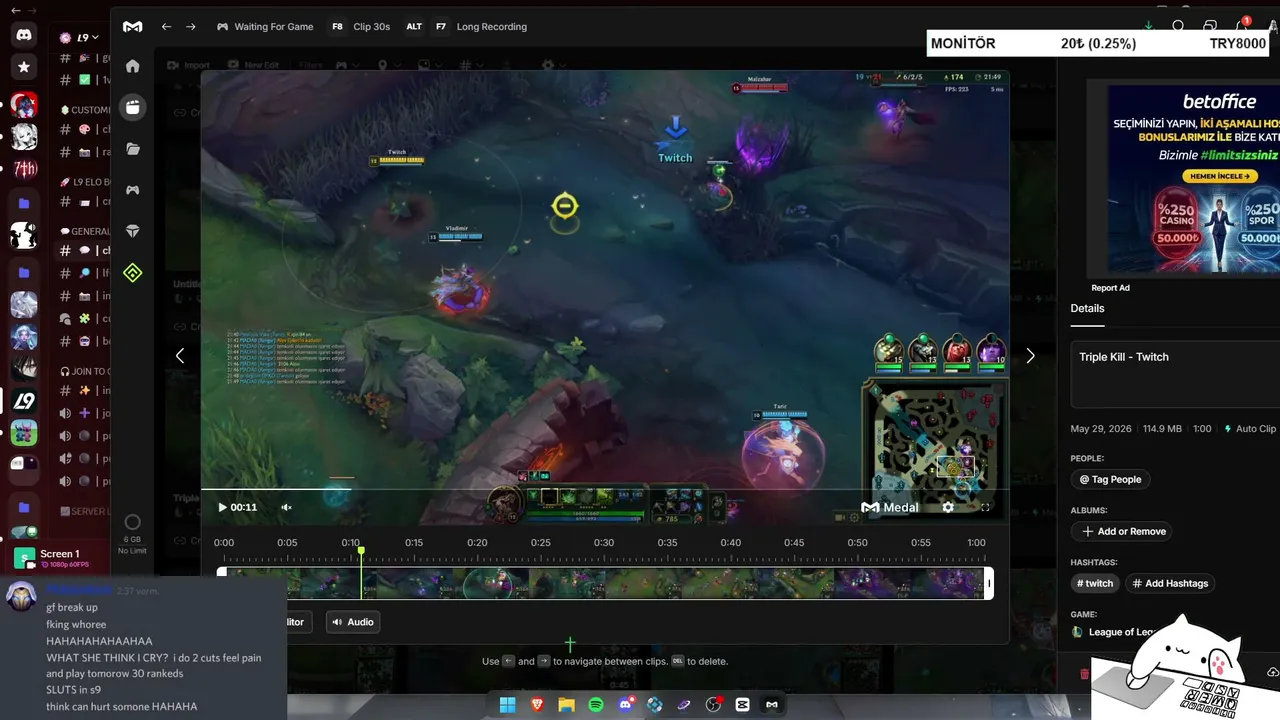1280x720 pixels.
Task: Open CapCut from the taskbar
Action: coord(742,704)
